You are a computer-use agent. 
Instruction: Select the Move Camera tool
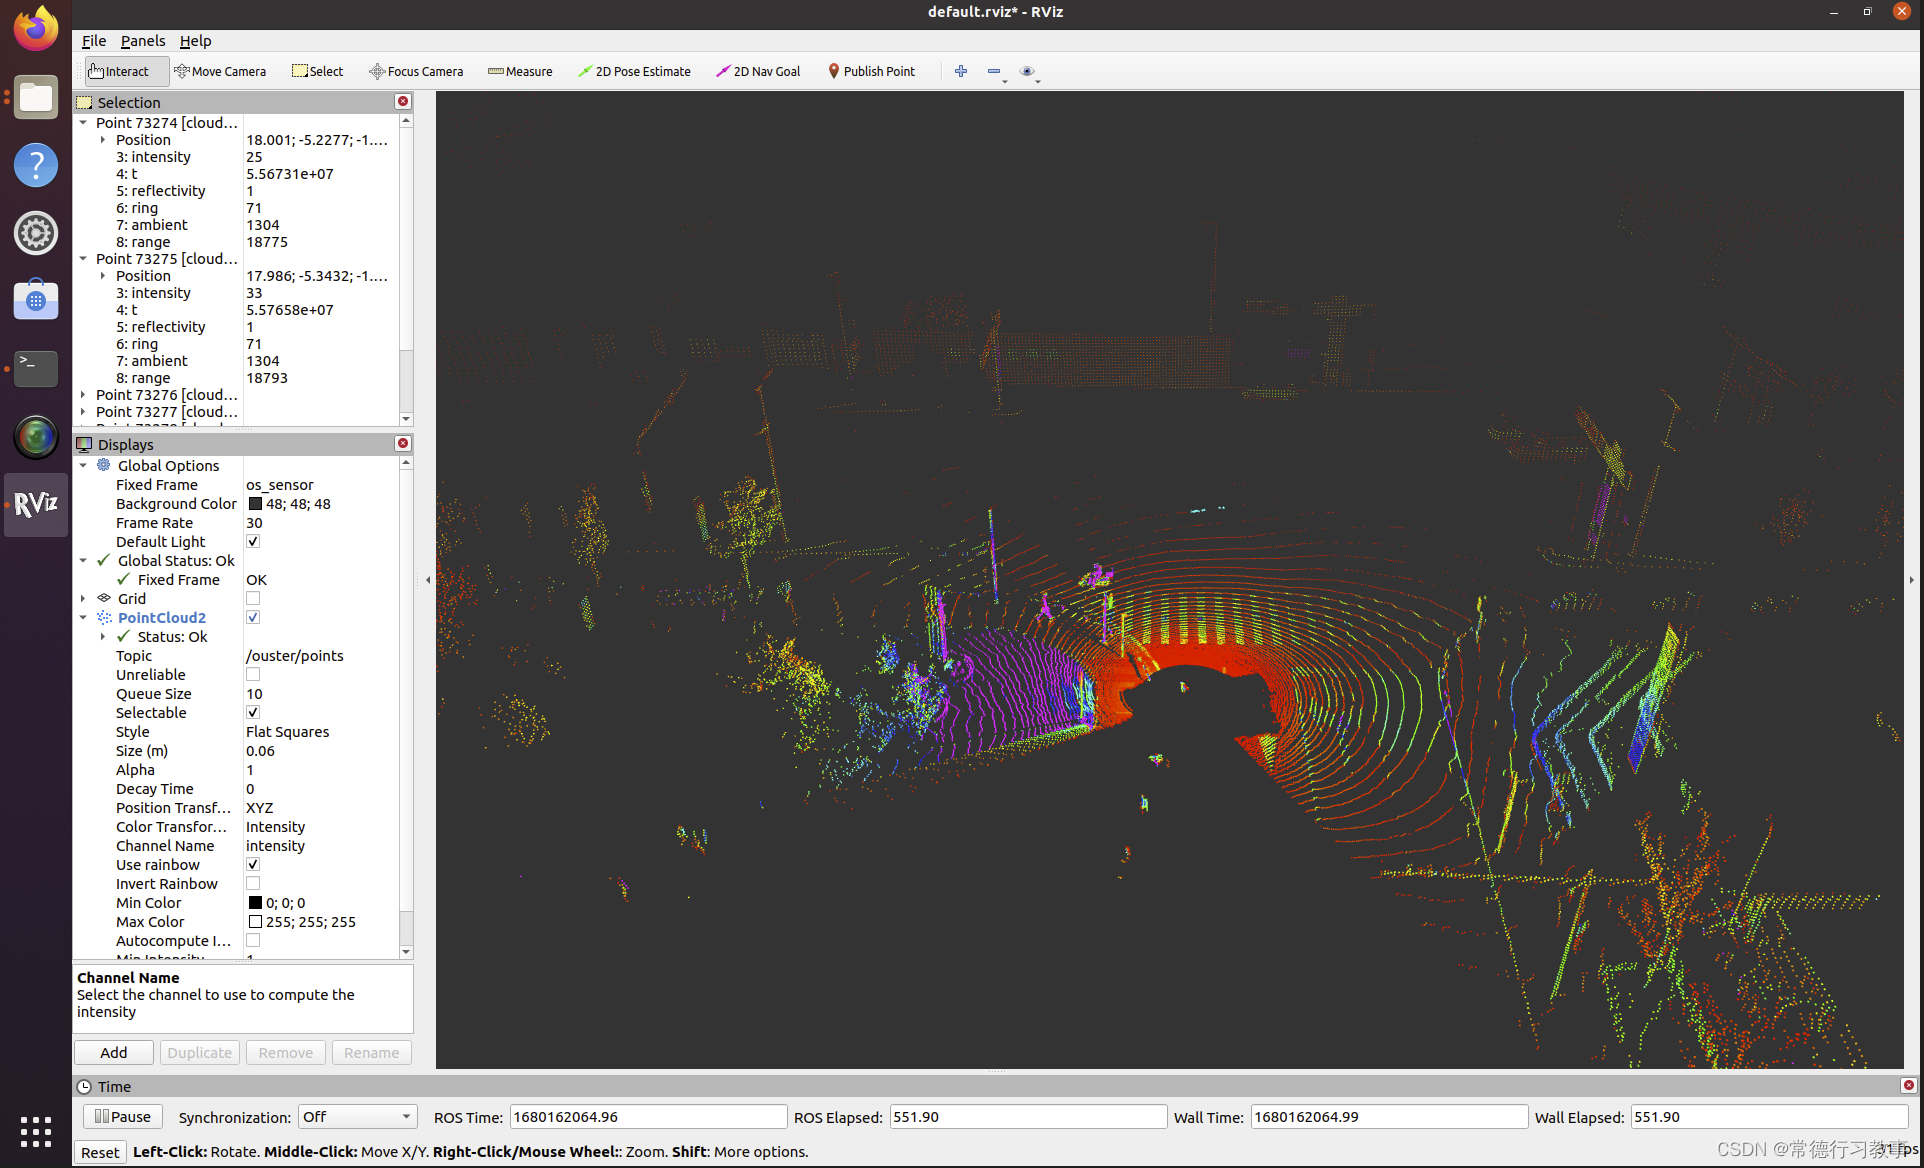pos(220,71)
